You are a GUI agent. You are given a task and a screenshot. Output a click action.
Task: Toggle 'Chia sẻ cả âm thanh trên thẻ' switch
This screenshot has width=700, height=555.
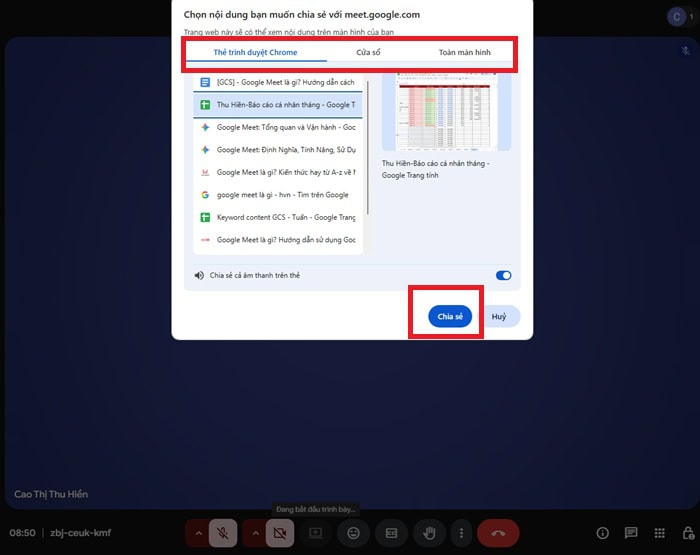(503, 275)
